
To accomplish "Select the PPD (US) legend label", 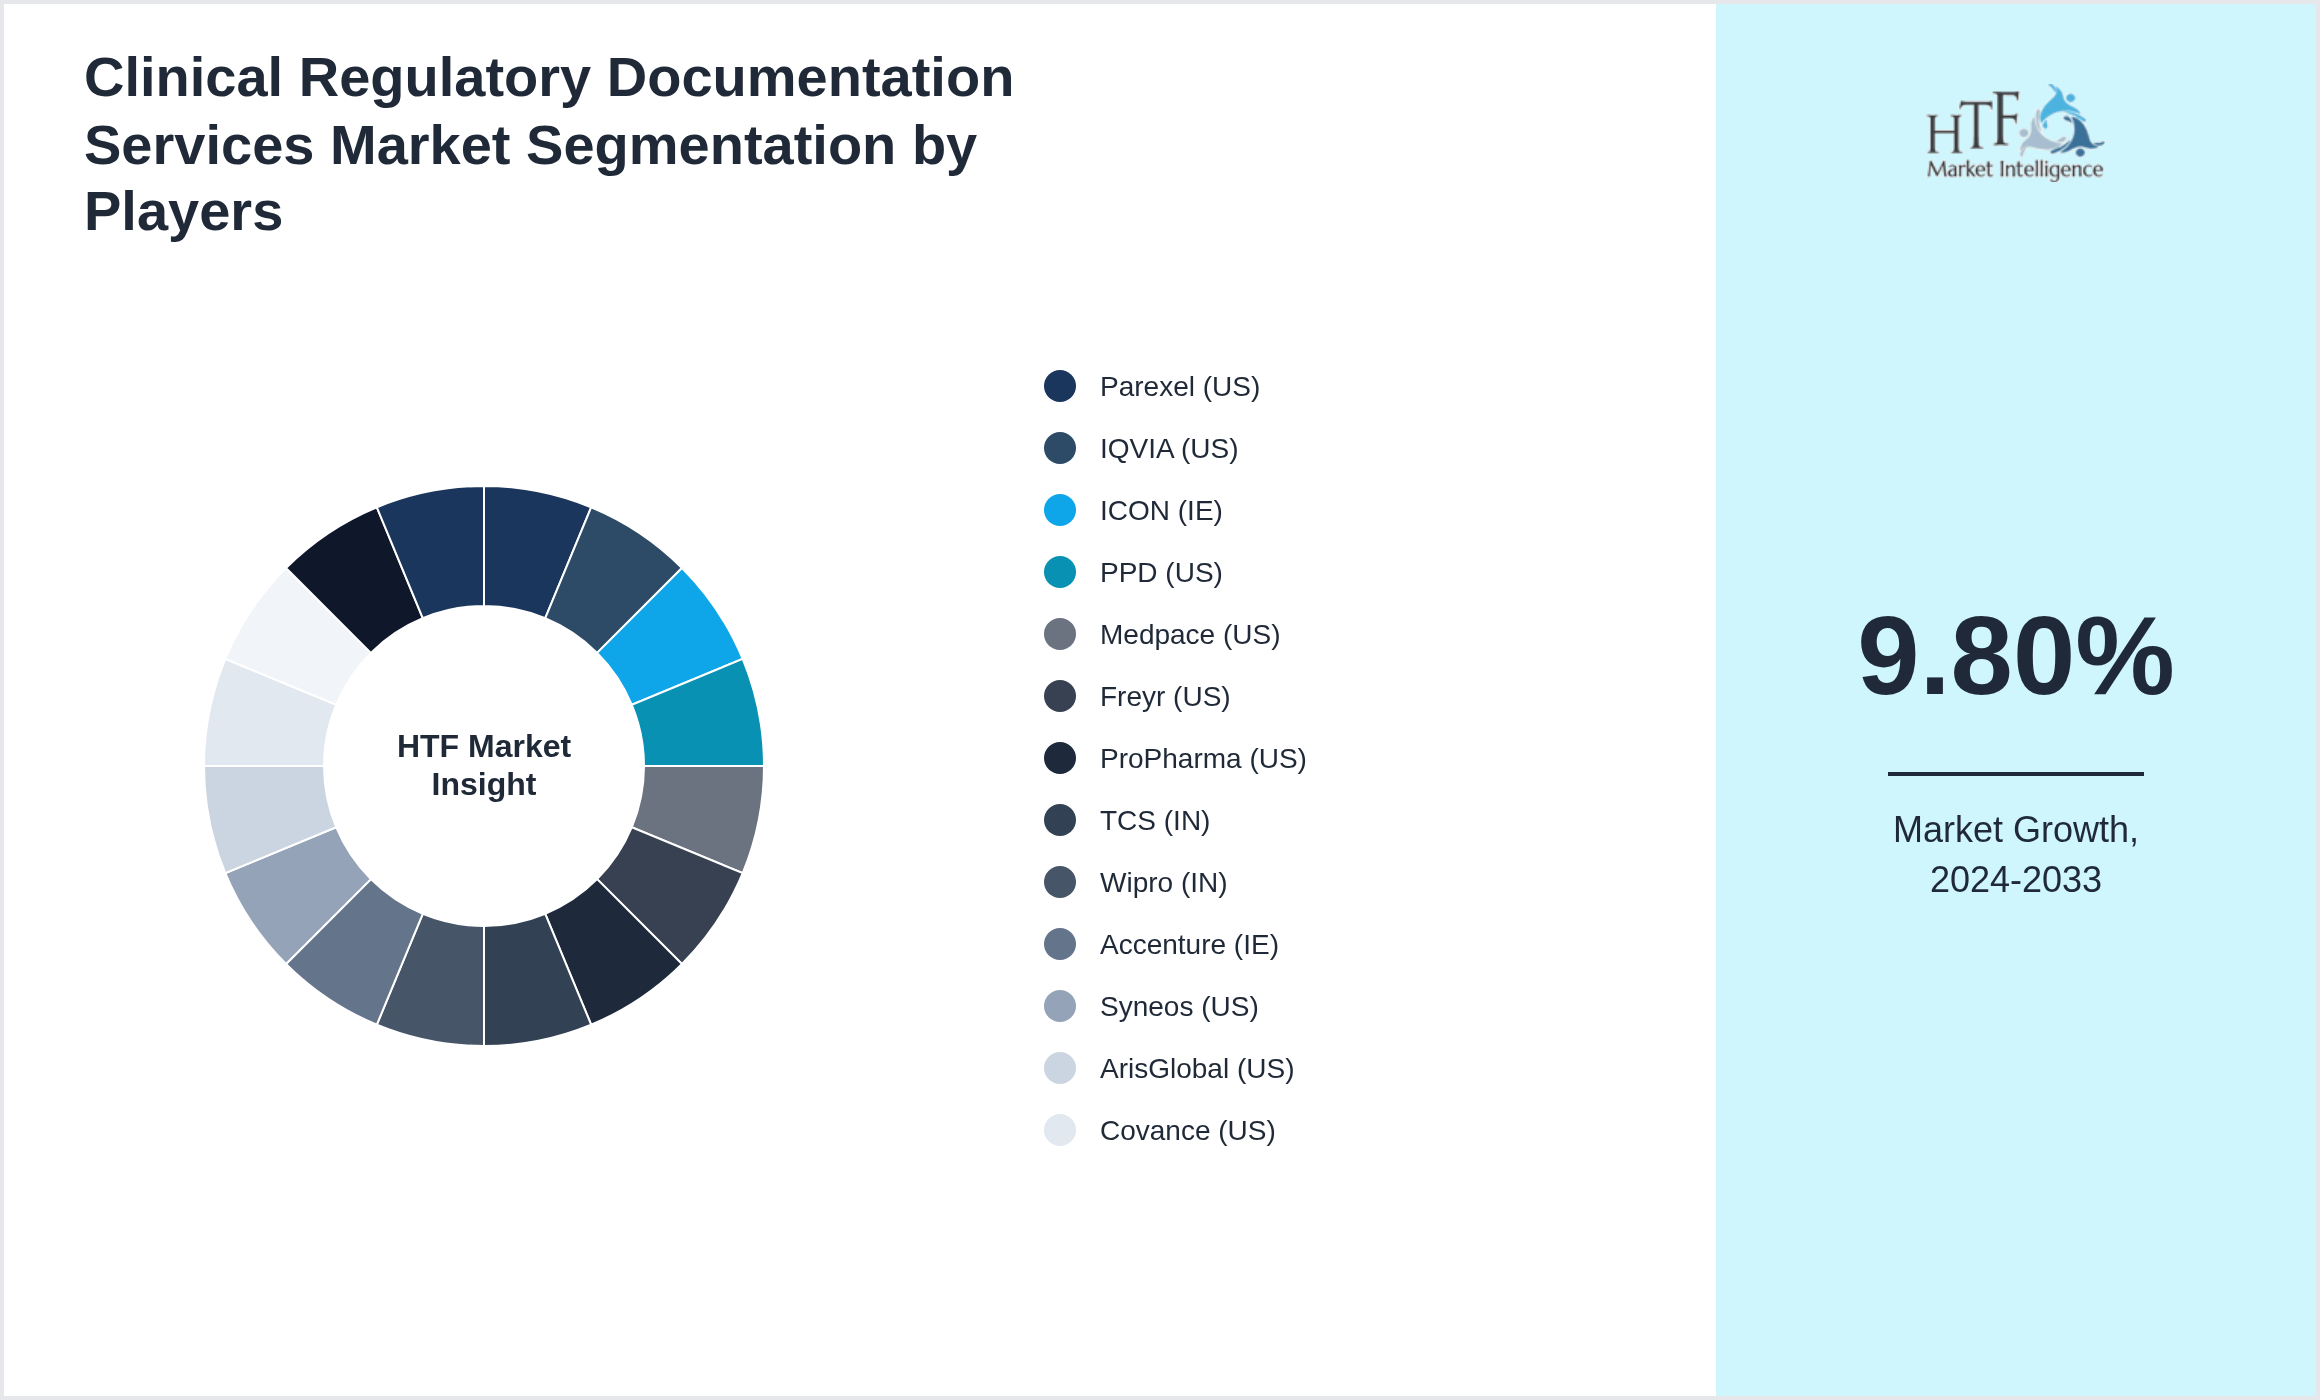I will tap(1161, 573).
